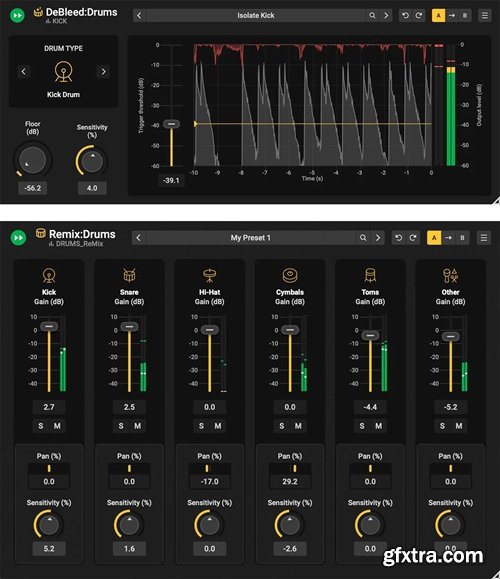Image resolution: width=500 pixels, height=579 pixels.
Task: Solo the Snare channel
Action: (x=121, y=426)
